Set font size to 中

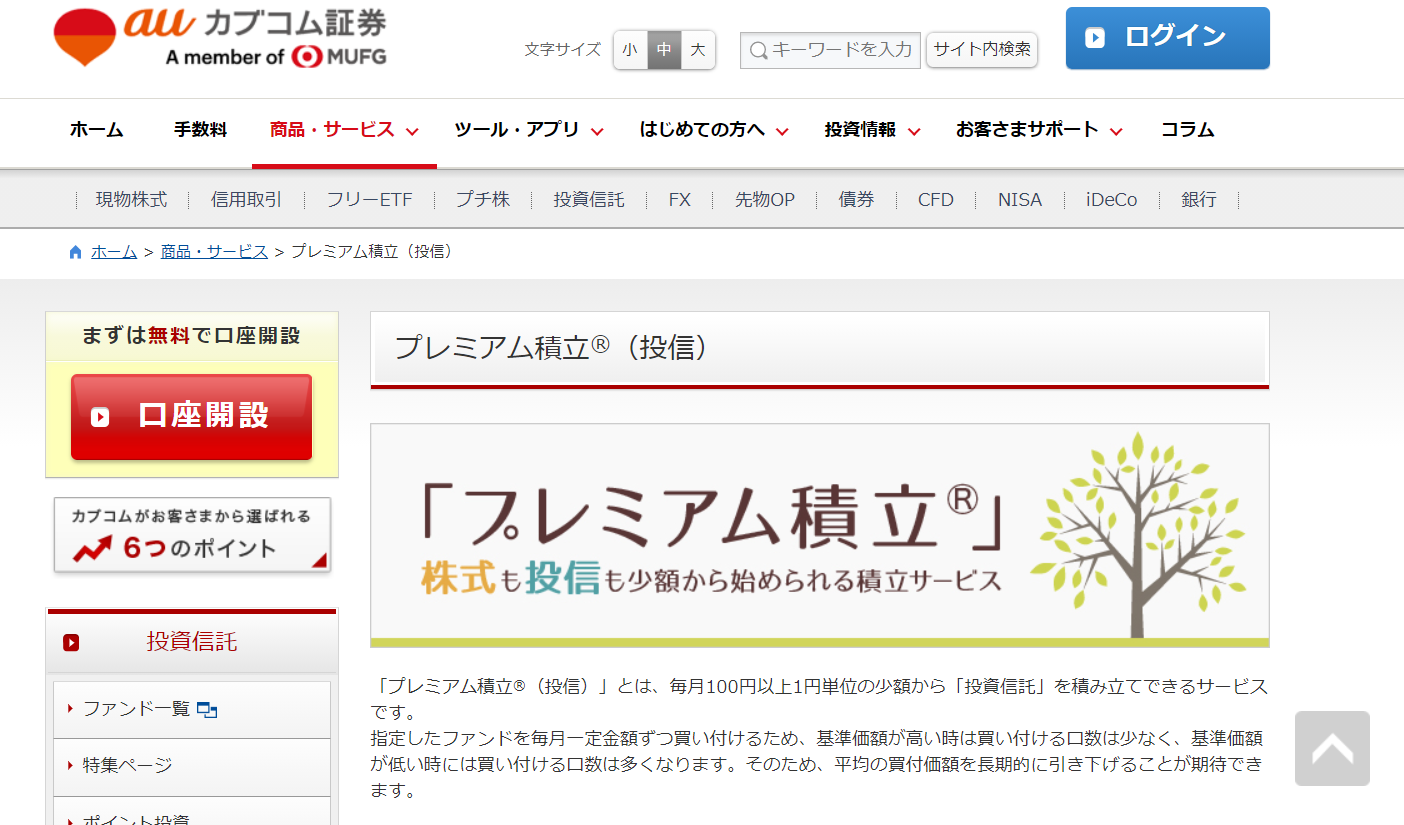tap(664, 49)
